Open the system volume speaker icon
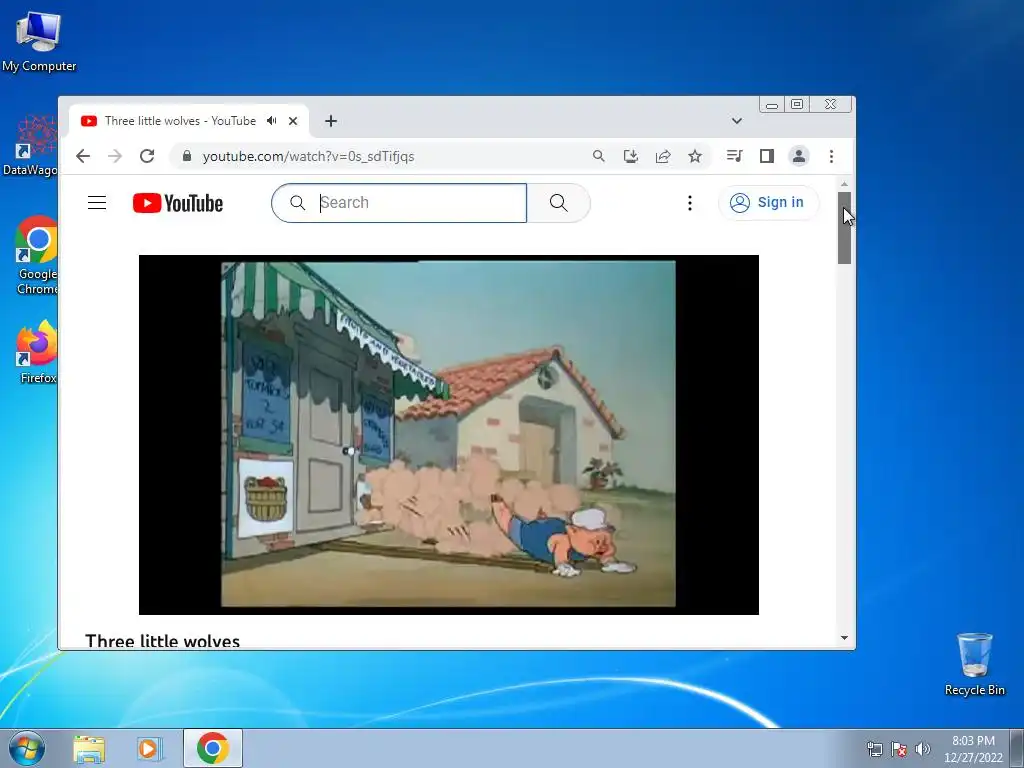This screenshot has height=768, width=1024. click(923, 749)
